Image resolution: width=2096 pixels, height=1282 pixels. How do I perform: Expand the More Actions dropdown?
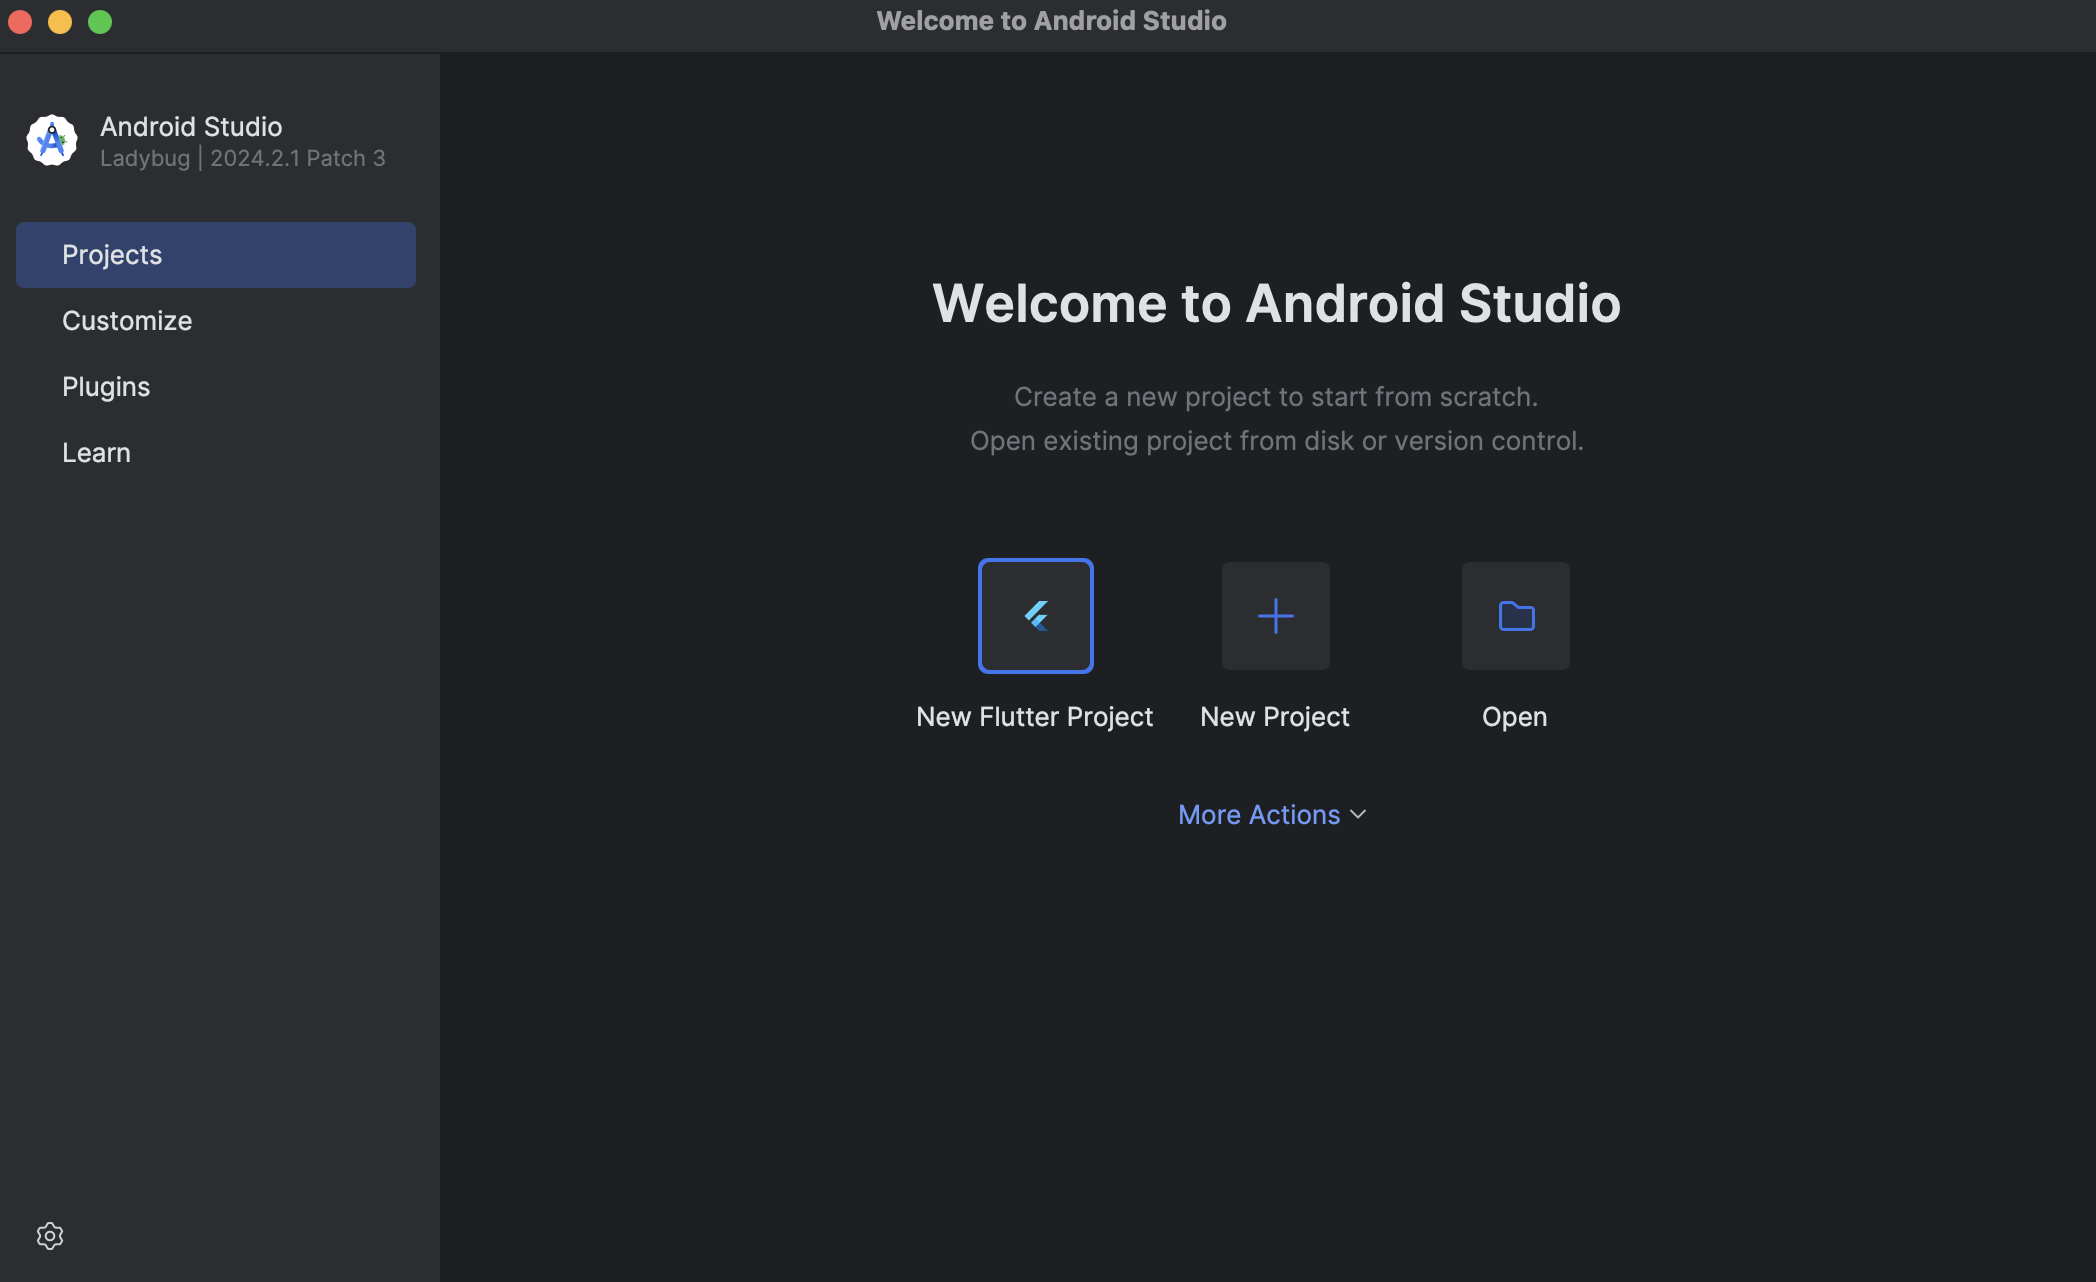(1272, 815)
